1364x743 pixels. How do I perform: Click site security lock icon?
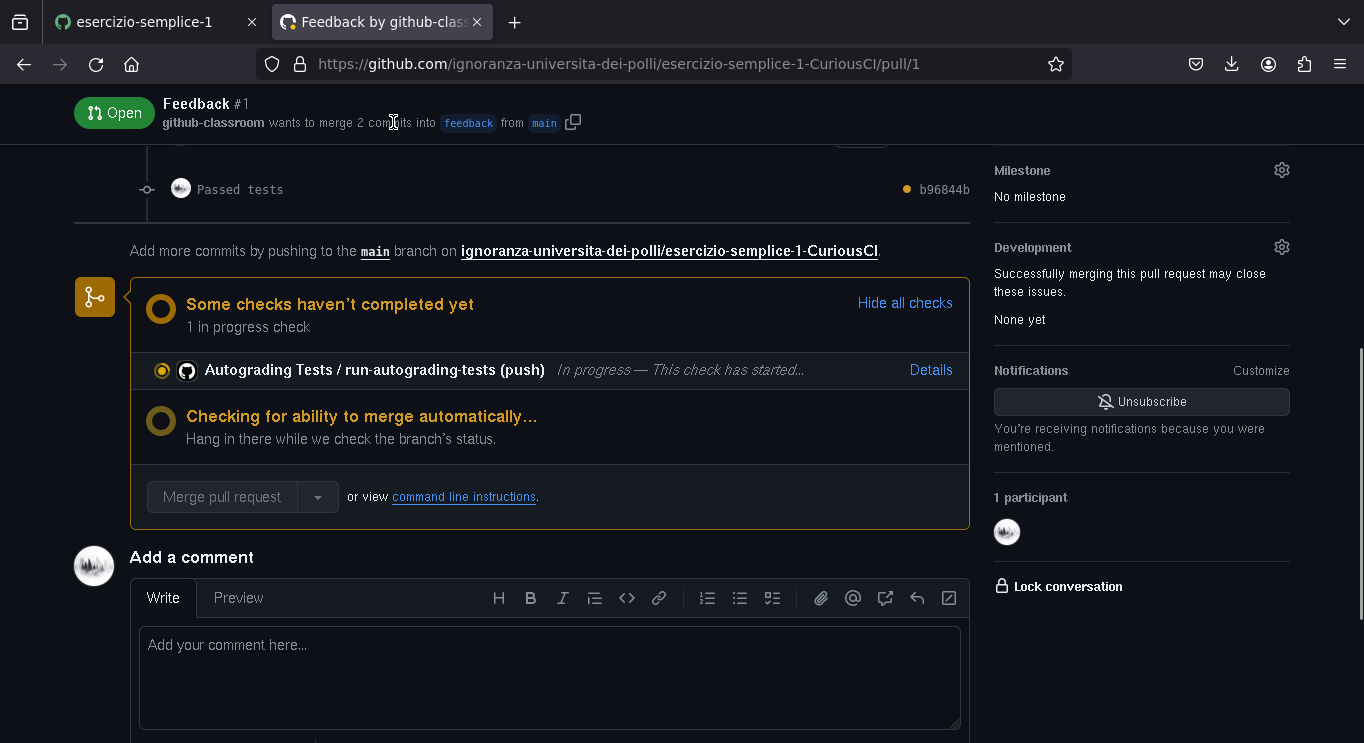[299, 64]
